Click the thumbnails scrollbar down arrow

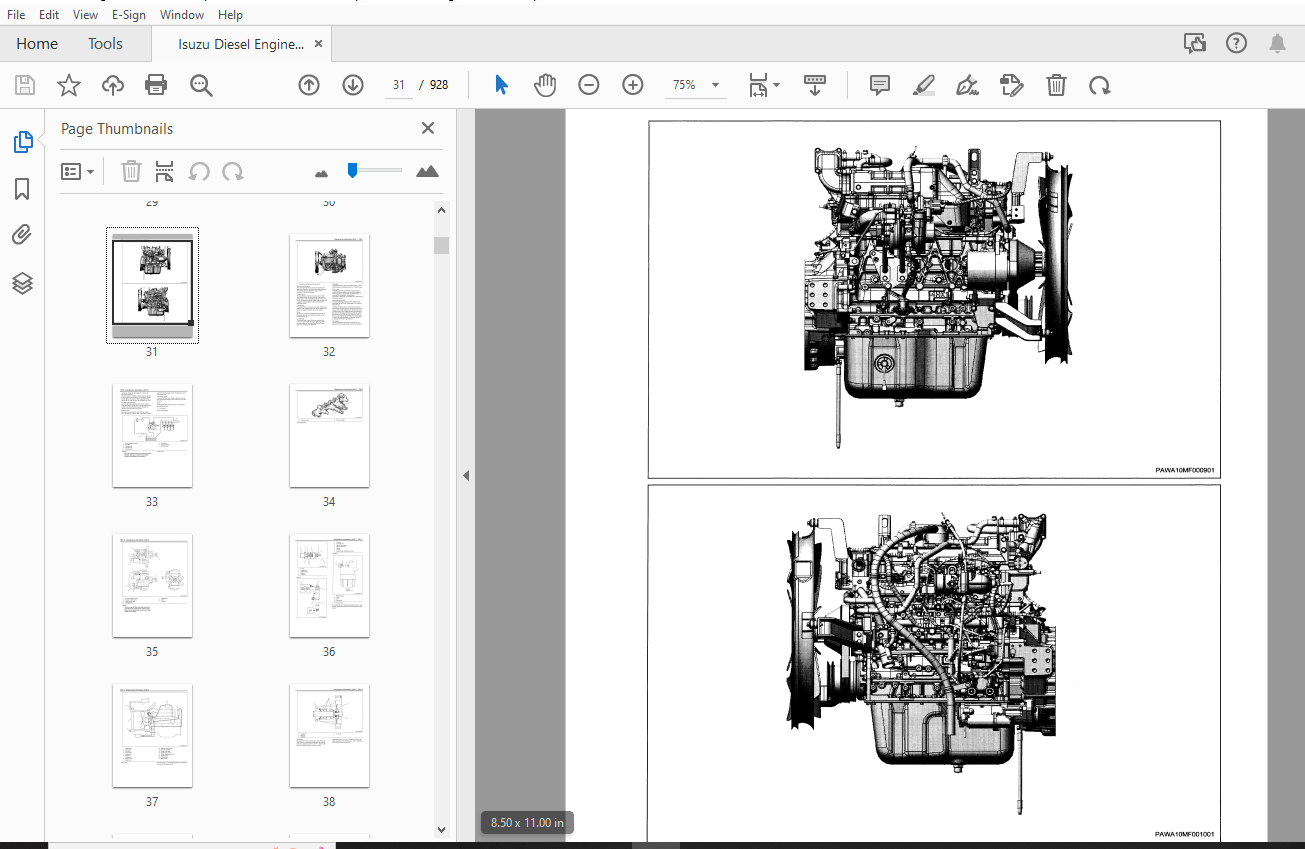tap(442, 829)
